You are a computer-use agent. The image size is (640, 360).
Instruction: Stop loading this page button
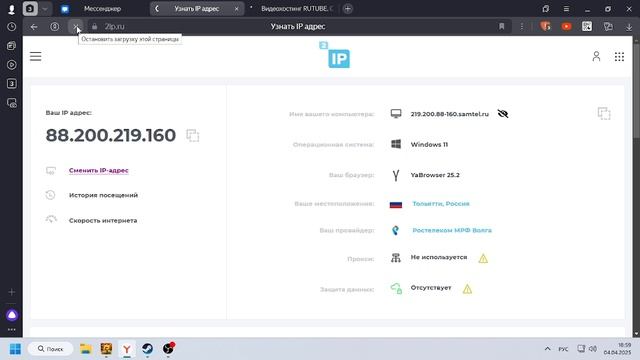(x=76, y=27)
